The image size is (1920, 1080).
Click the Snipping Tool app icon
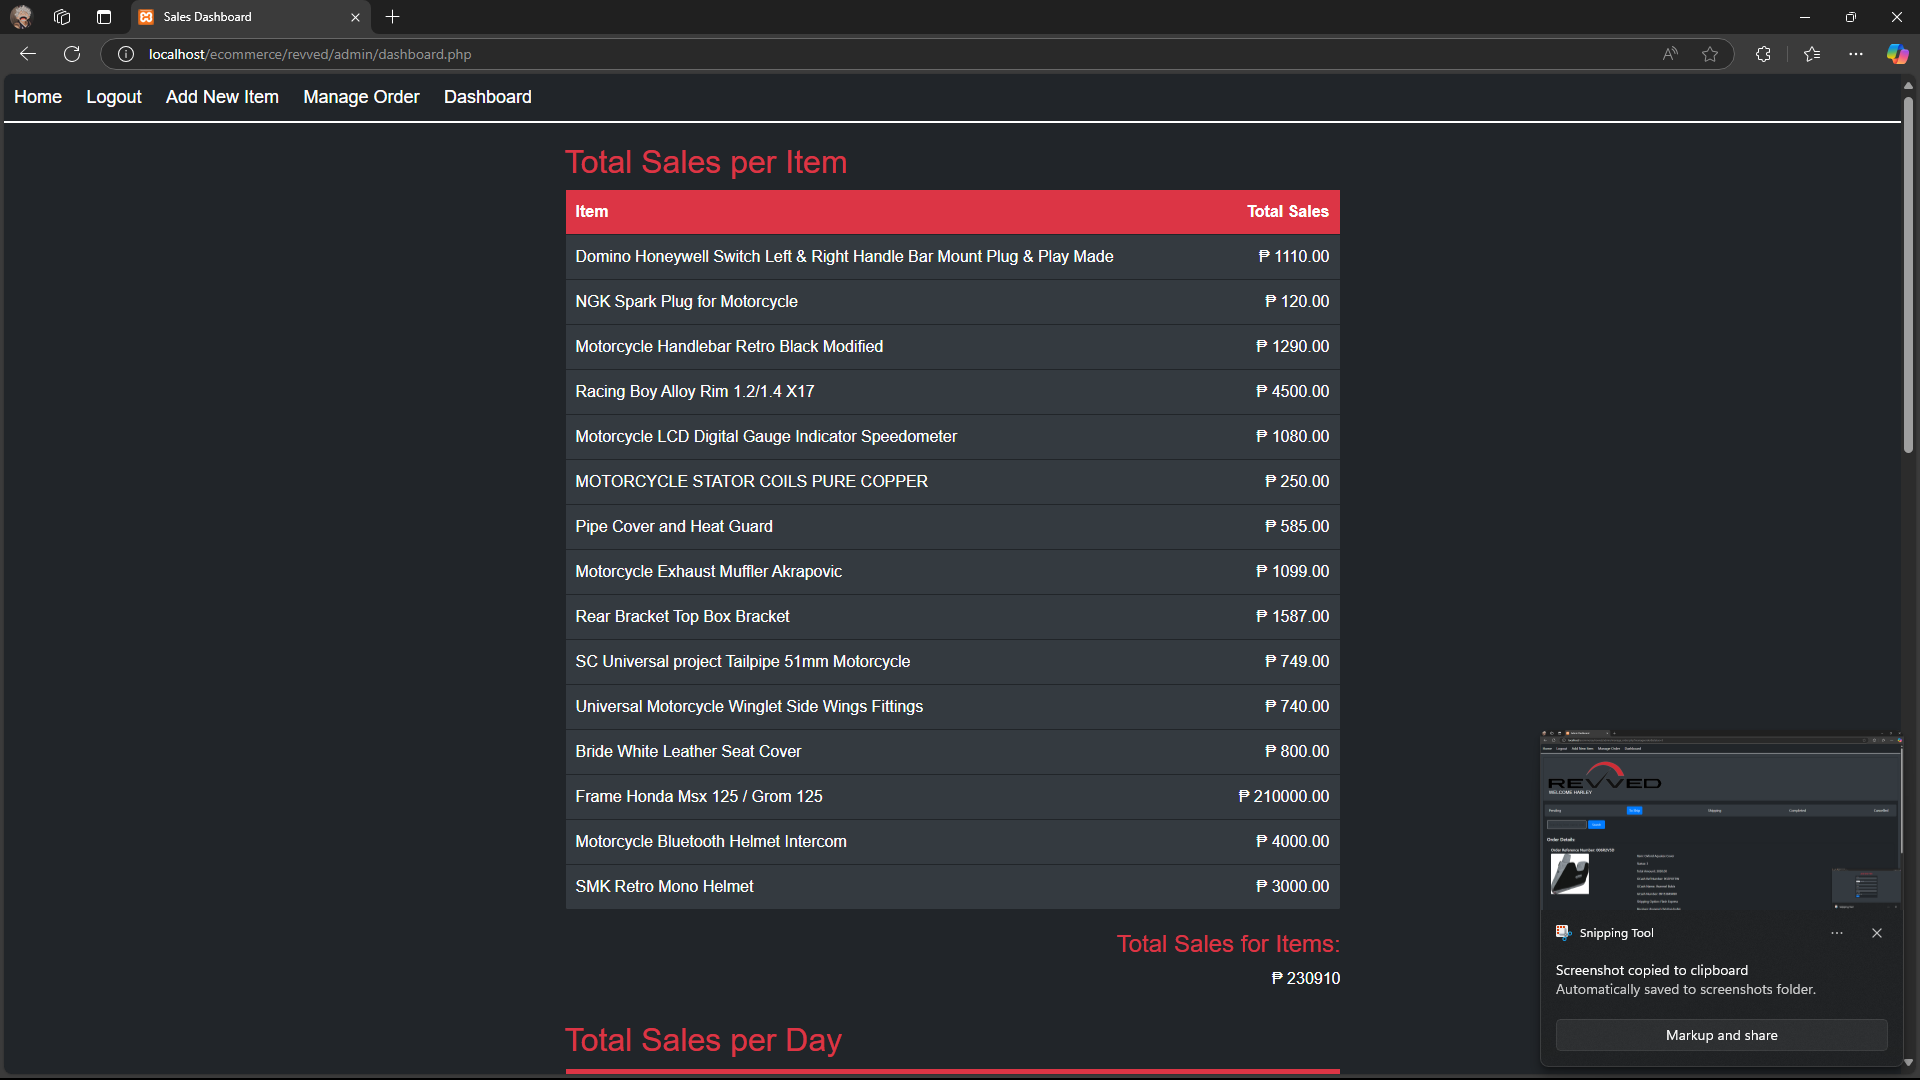point(1563,933)
